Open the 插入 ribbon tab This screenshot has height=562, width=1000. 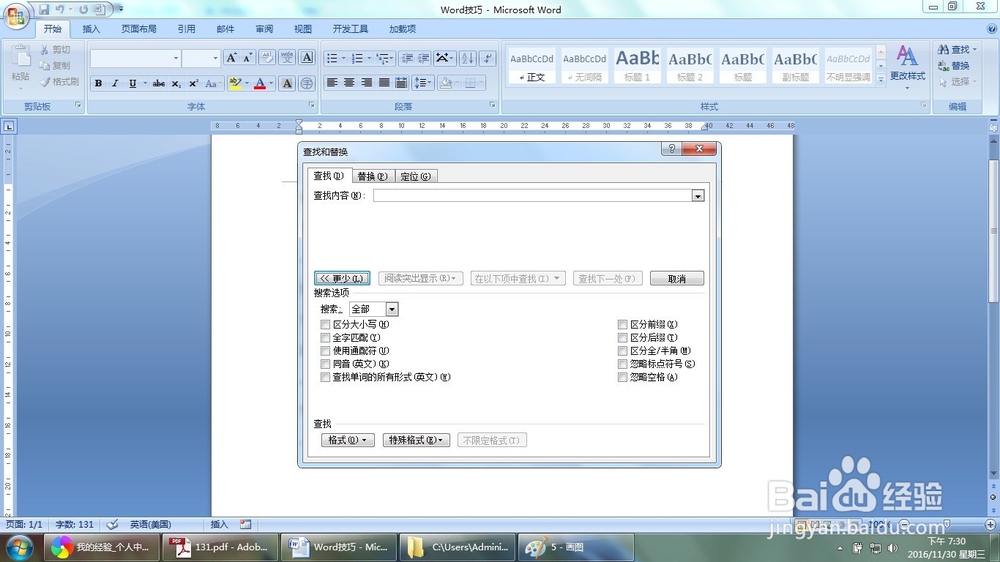click(91, 29)
